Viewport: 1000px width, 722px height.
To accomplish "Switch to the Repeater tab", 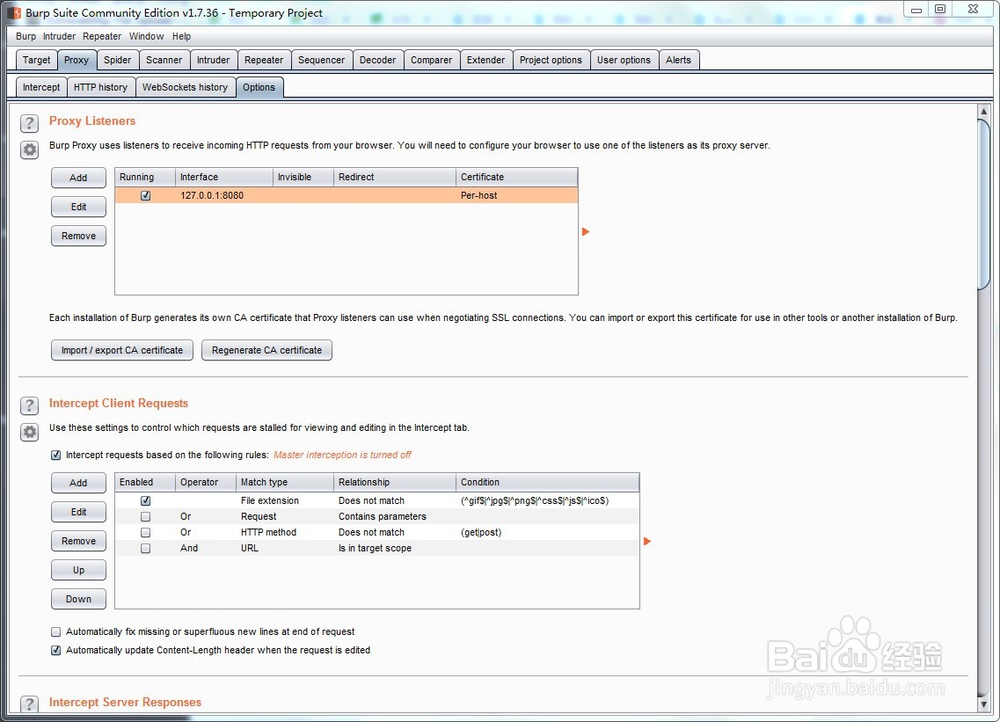I will click(264, 60).
